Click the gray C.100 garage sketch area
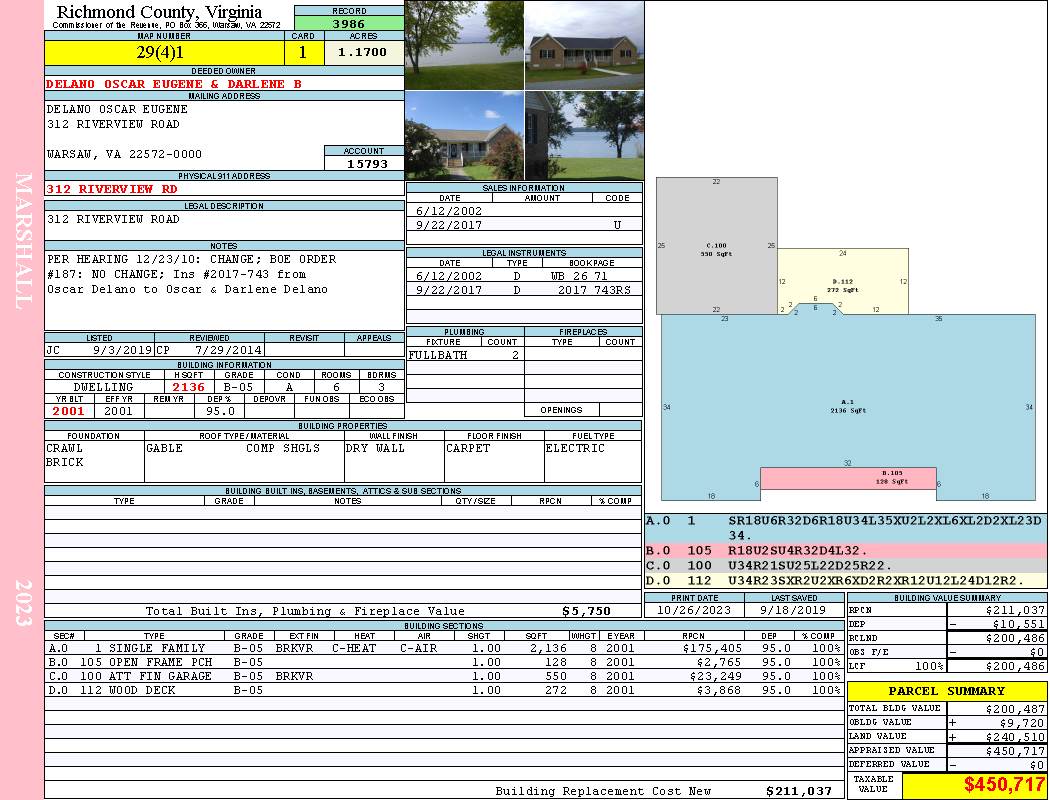This screenshot has height=800, width=1050. (716, 248)
